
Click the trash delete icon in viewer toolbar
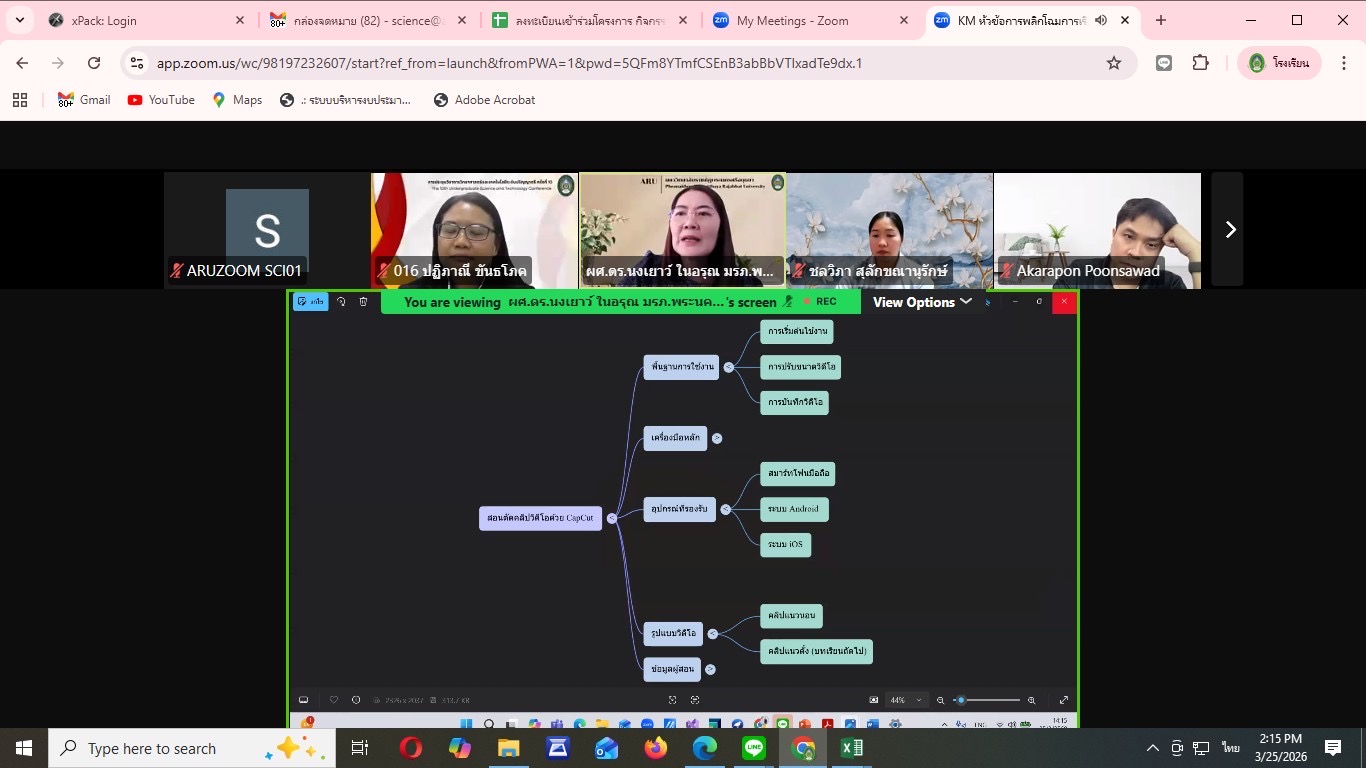363,301
